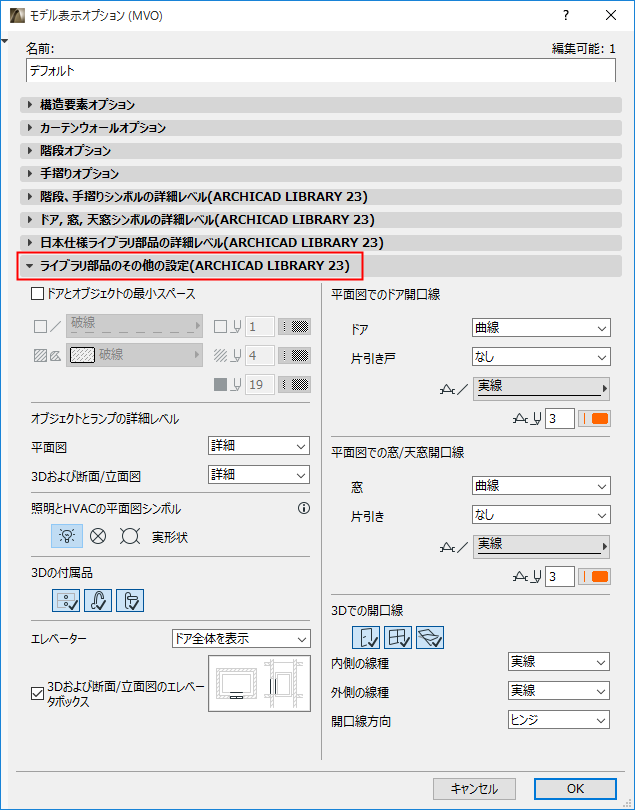Click the OK button
This screenshot has height=810, width=635.
click(575, 789)
